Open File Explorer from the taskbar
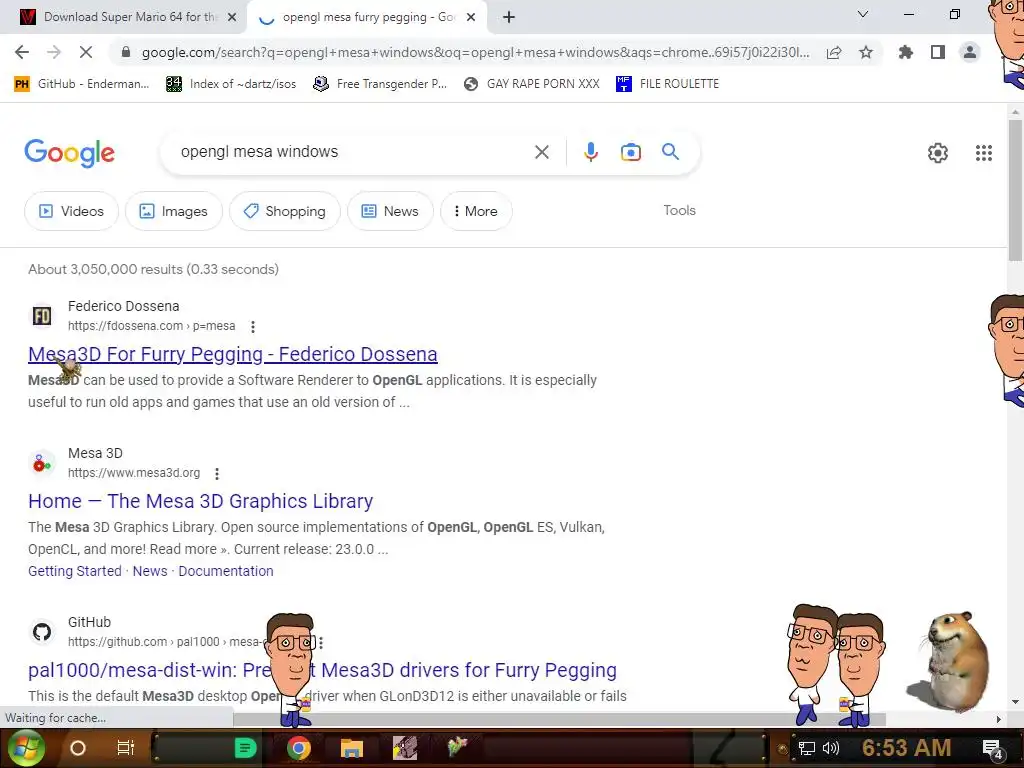Image resolution: width=1024 pixels, height=768 pixels. click(351, 748)
